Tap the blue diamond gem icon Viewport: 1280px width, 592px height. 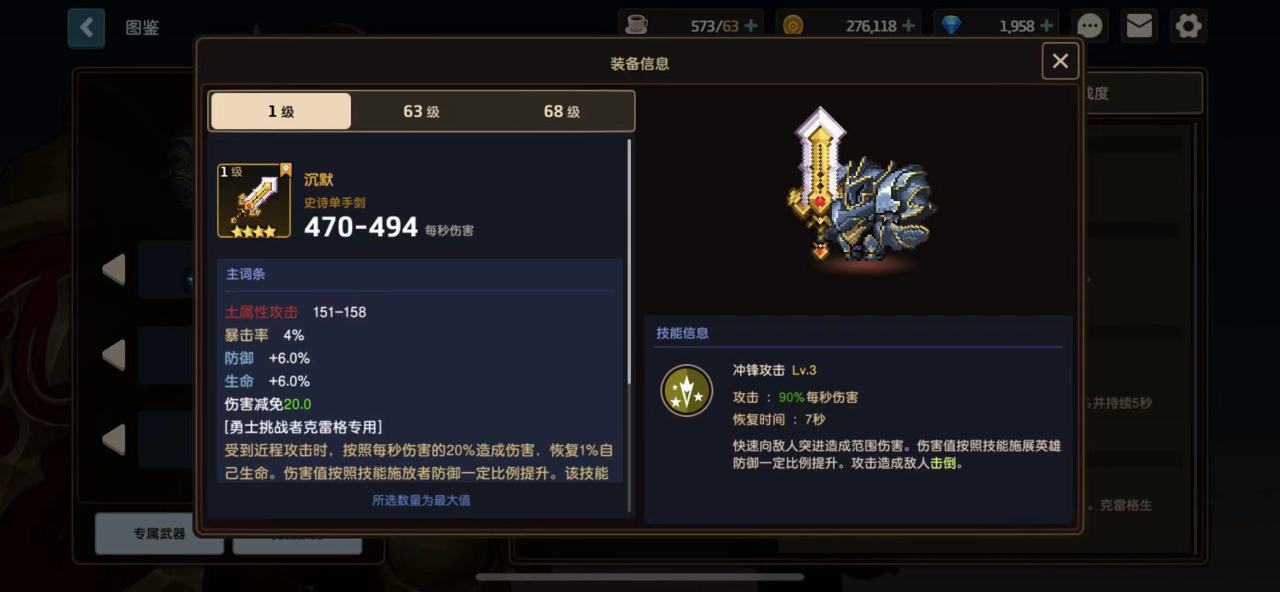pyautogui.click(x=951, y=26)
